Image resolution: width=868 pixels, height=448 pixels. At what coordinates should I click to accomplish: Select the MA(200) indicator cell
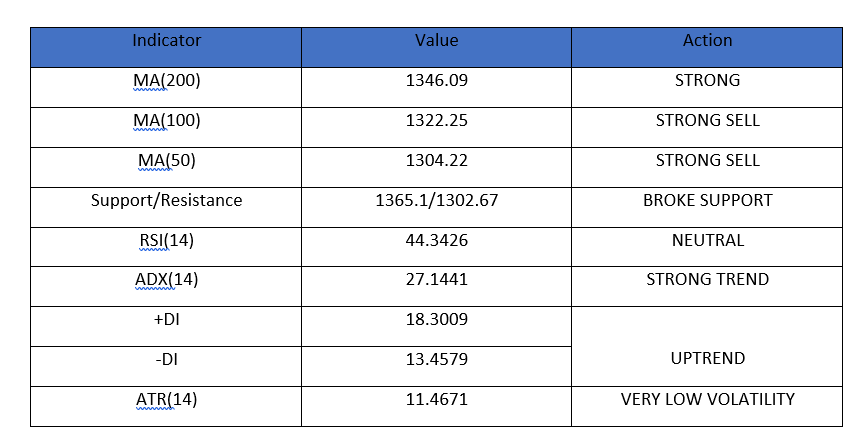point(166,87)
